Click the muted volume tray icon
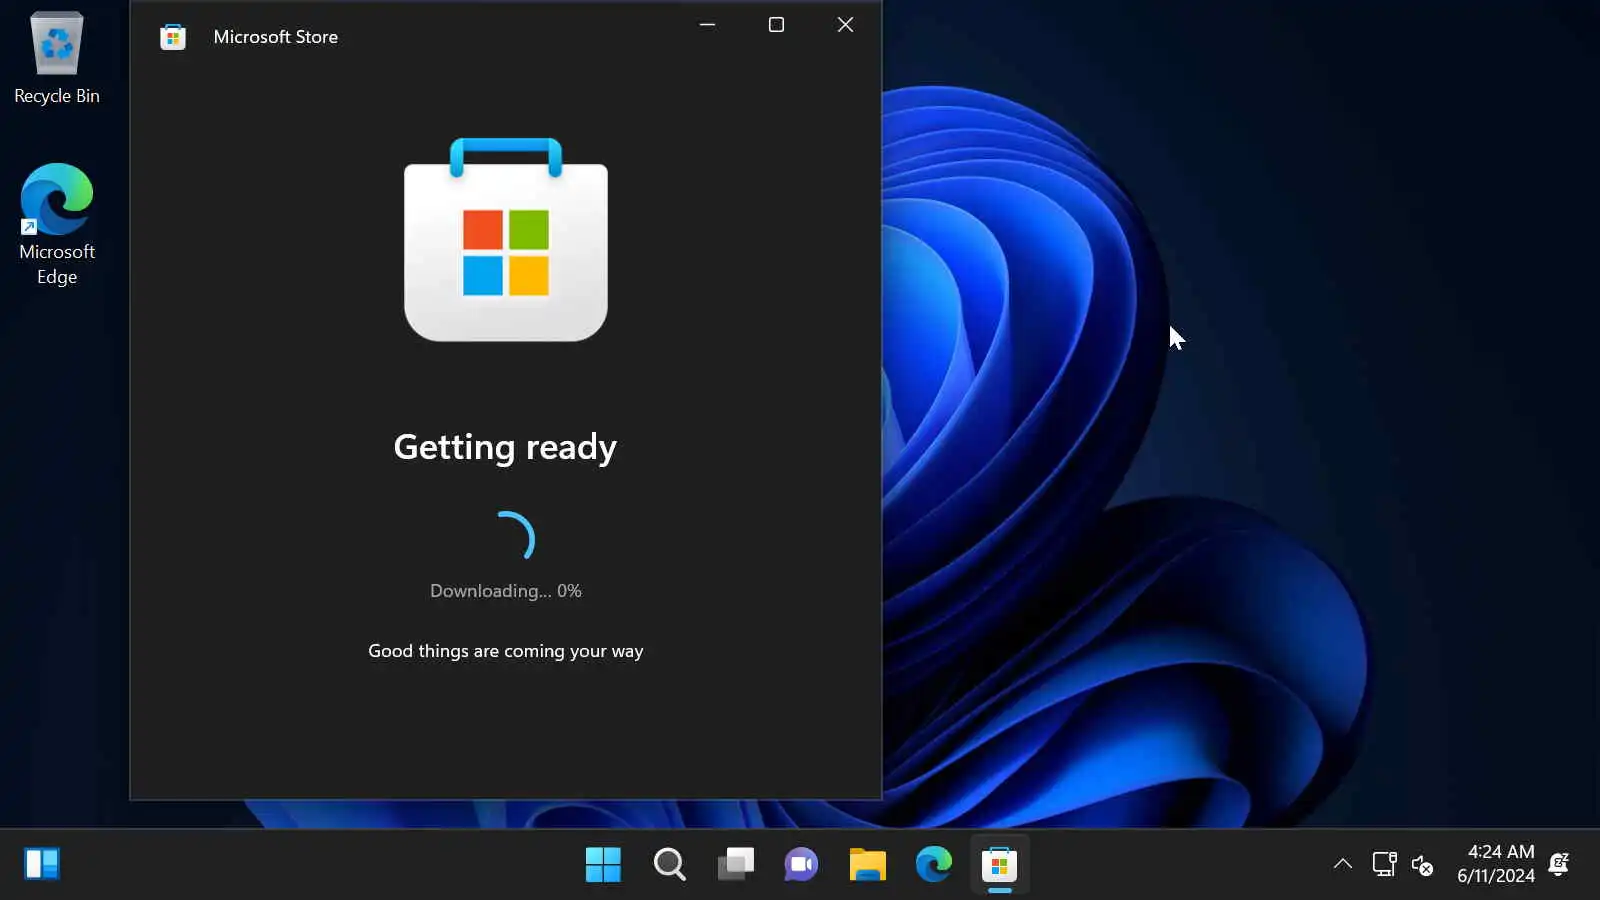1600x900 pixels. tap(1422, 864)
